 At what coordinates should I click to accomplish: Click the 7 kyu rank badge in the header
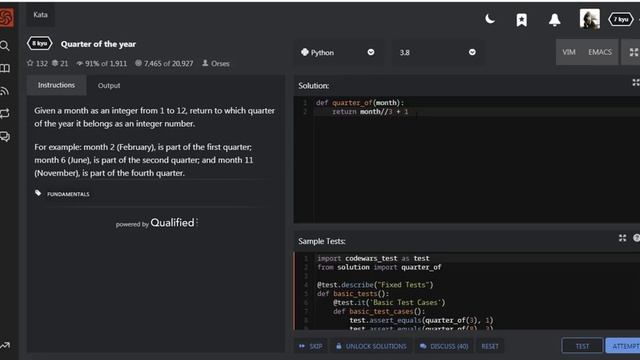pos(620,19)
